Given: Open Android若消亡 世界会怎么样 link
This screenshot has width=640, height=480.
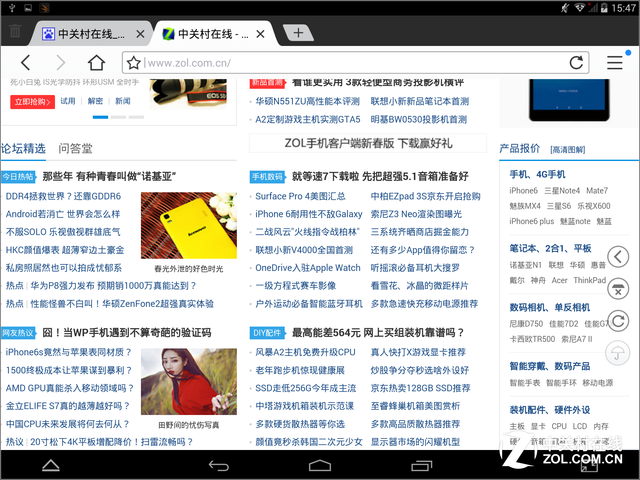Looking at the screenshot, I should click(x=63, y=214).
